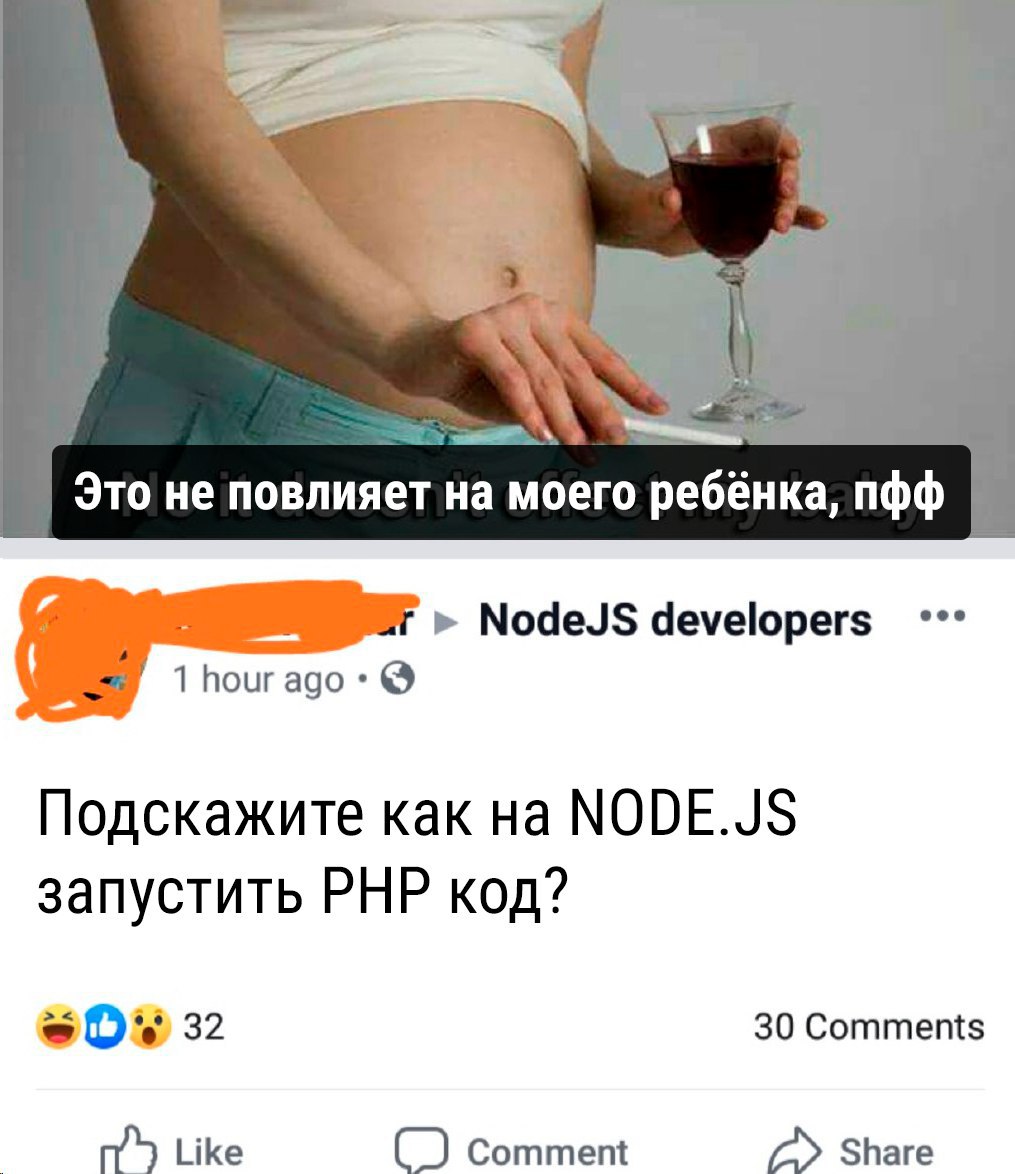Viewport: 1015px width, 1174px height.
Task: Click the thumbs-up icon of Like button
Action: click(x=129, y=1151)
